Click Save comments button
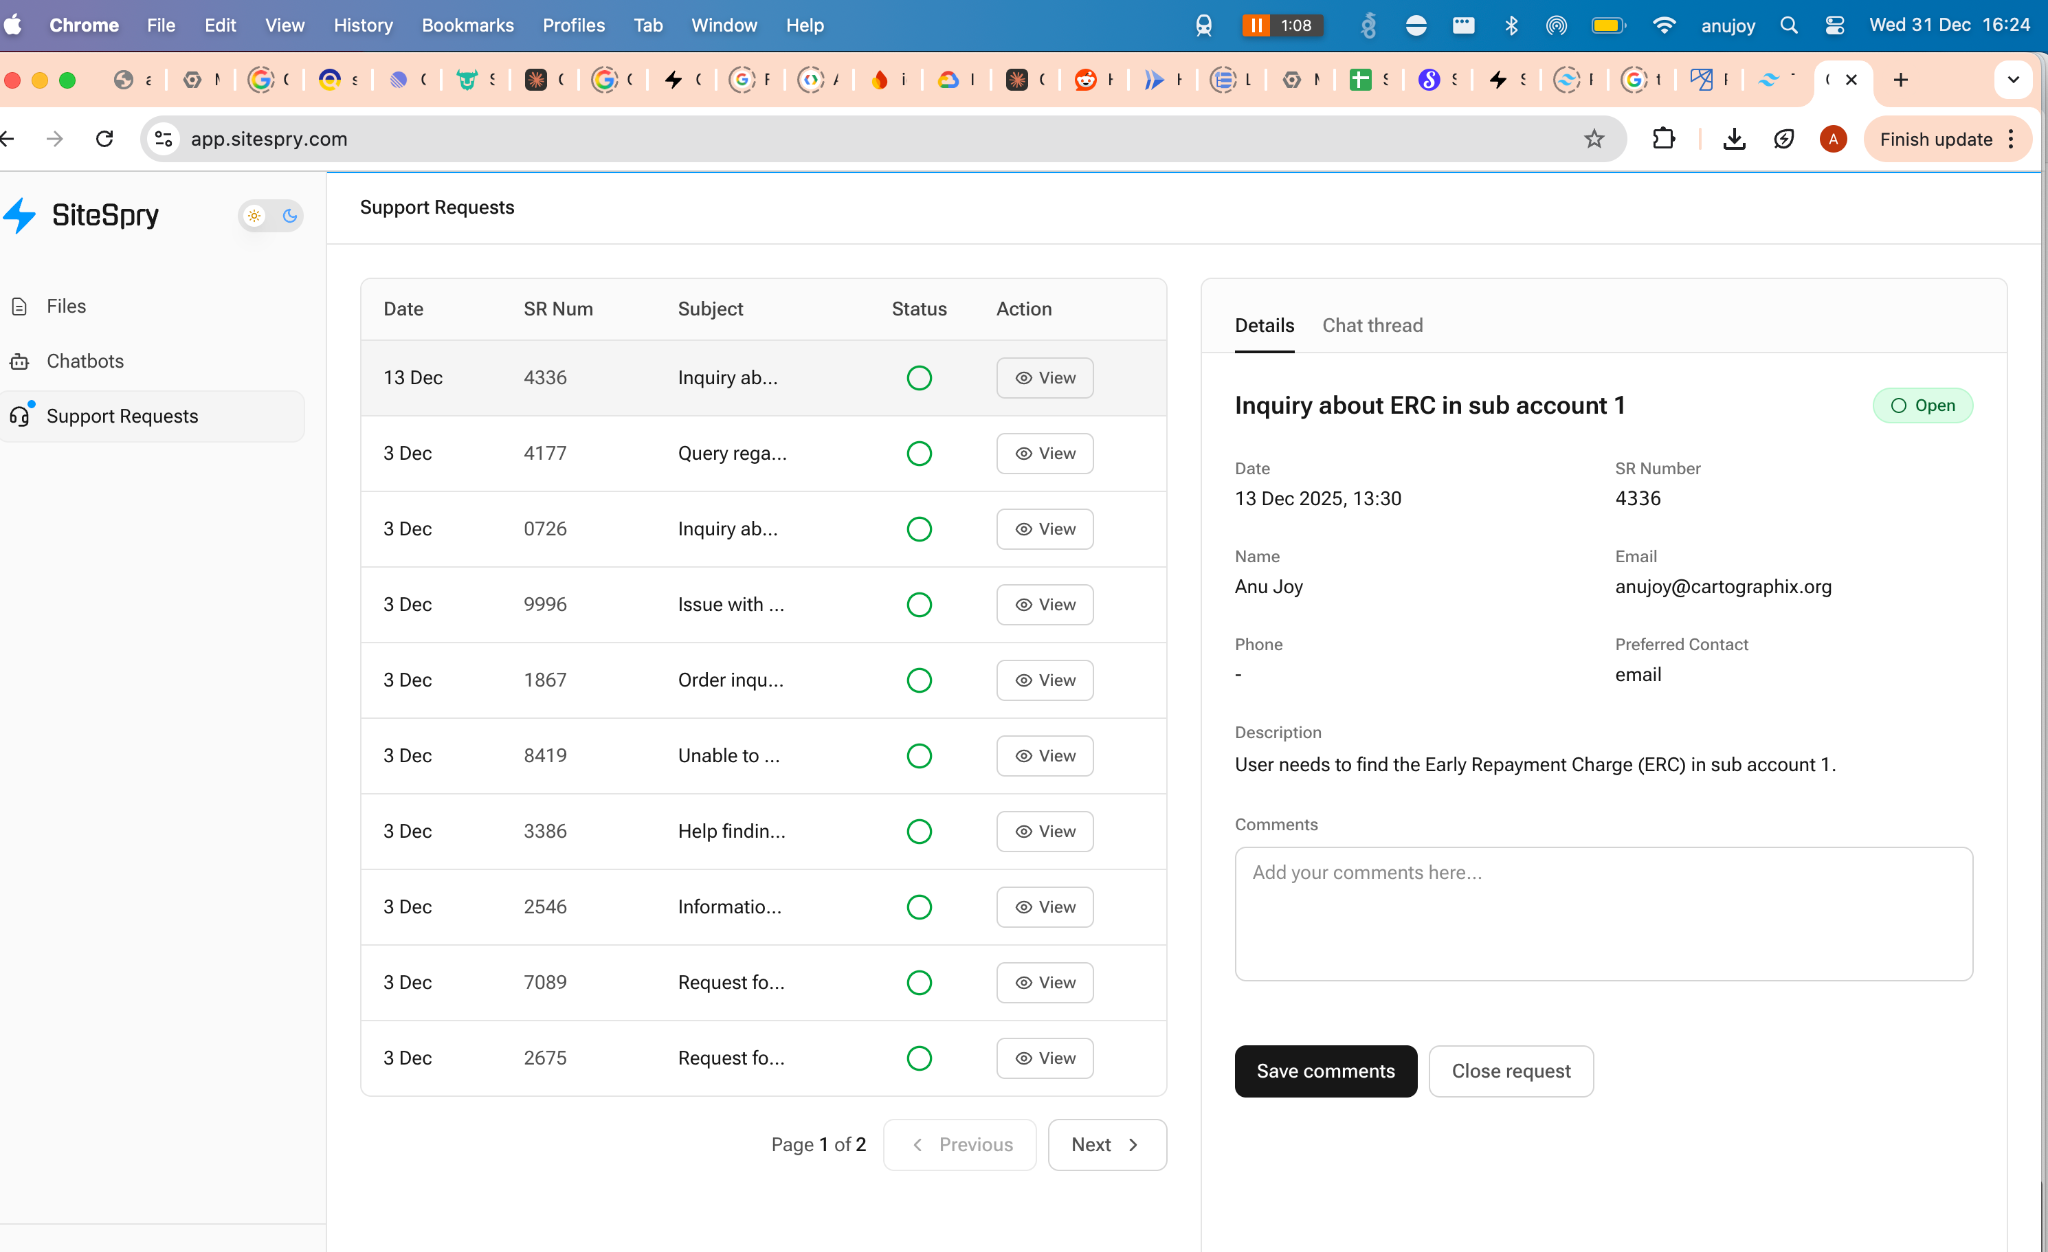2048x1252 pixels. tap(1325, 1071)
